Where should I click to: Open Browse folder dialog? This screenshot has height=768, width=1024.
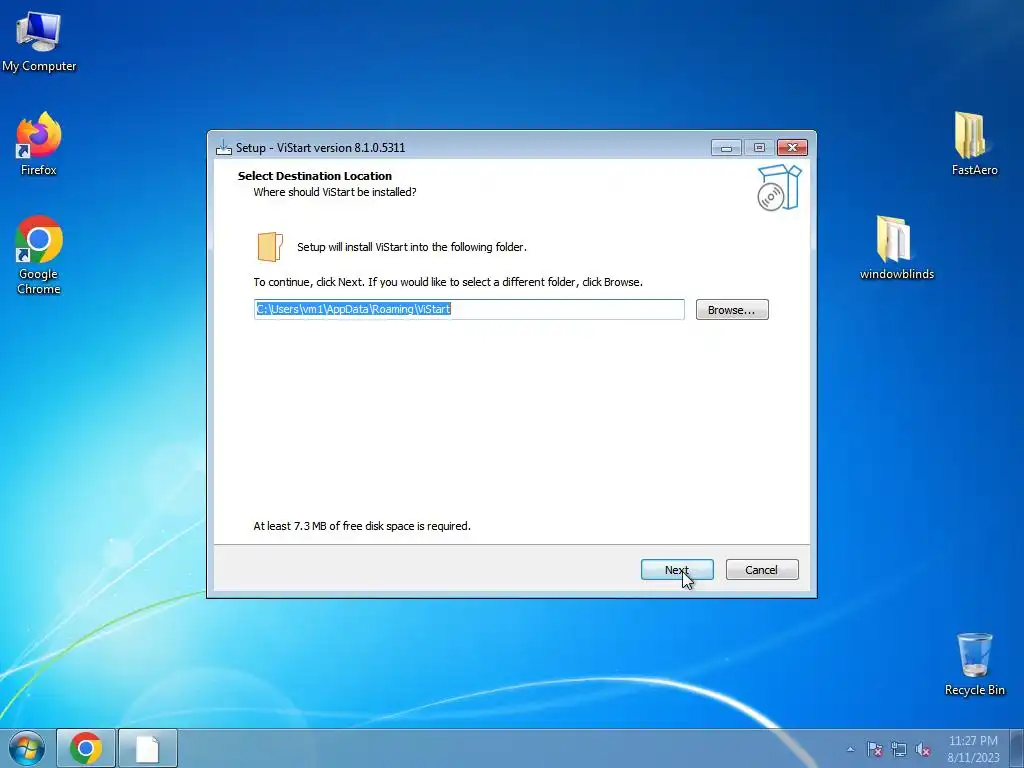tap(731, 310)
